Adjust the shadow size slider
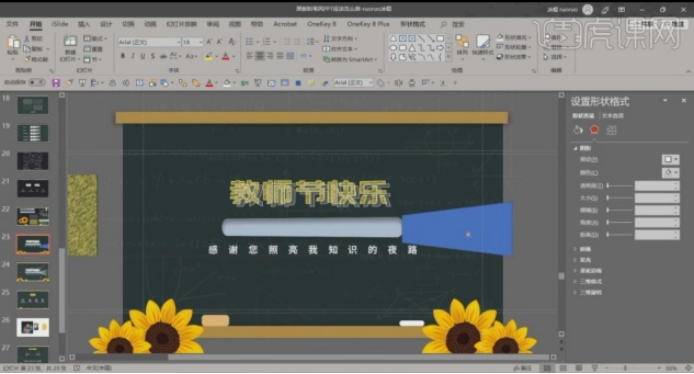Viewport: 694px width, 374px height. pos(620,198)
